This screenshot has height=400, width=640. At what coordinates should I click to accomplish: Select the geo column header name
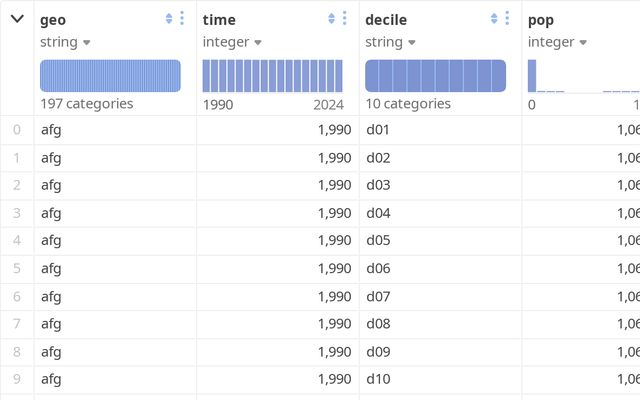coord(52,19)
